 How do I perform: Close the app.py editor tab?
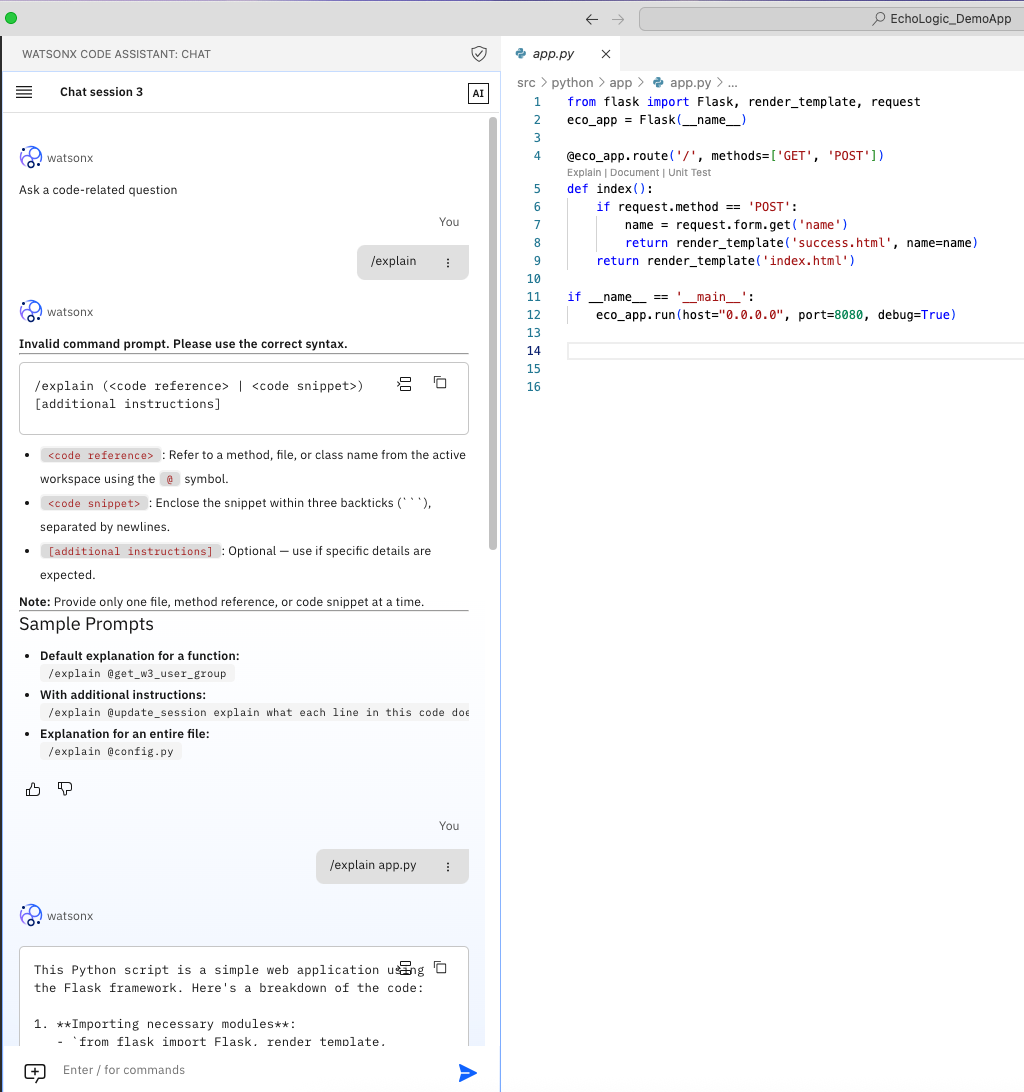click(606, 54)
